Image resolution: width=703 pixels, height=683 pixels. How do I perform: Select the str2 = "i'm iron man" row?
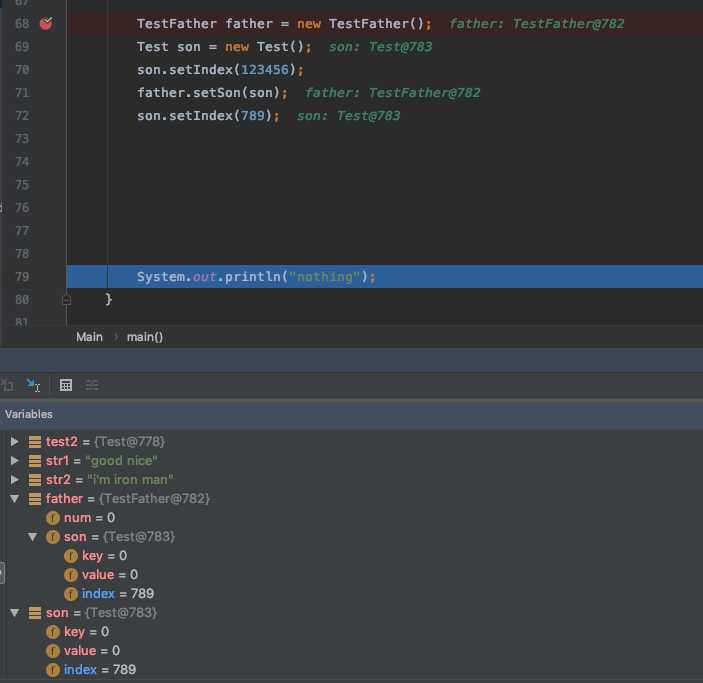click(x=352, y=479)
